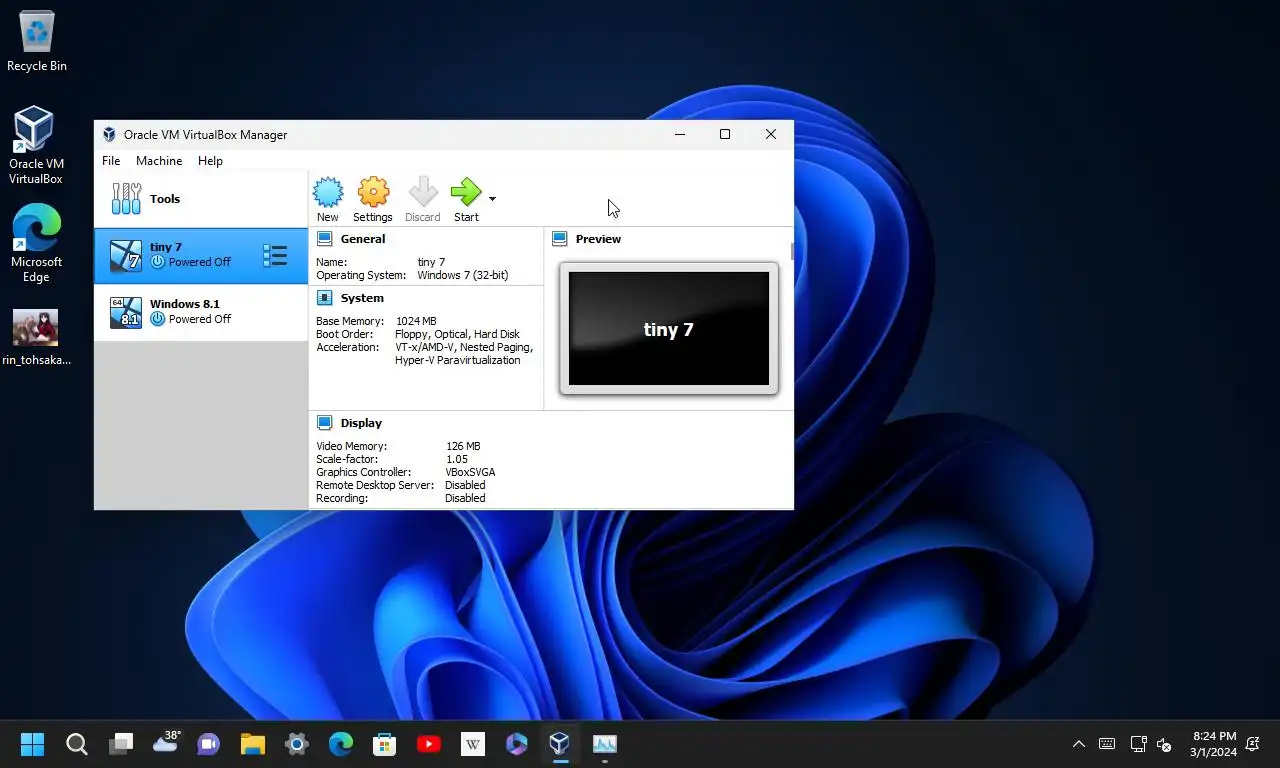1280x768 pixels.
Task: Click the Preview section icon
Action: pyautogui.click(x=560, y=239)
